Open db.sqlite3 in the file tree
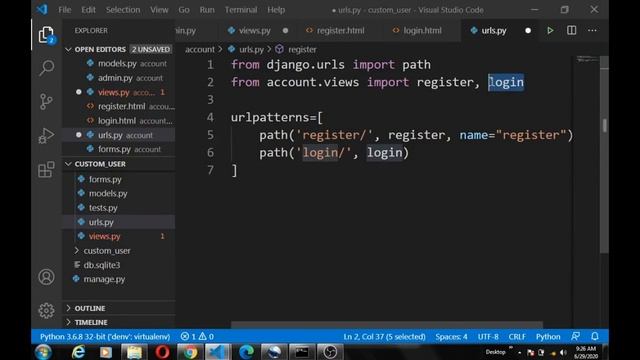 tap(102, 265)
